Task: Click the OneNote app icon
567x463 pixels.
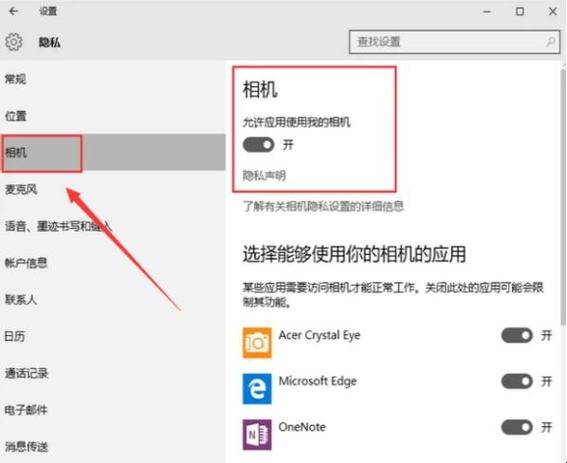Action: pos(257,434)
